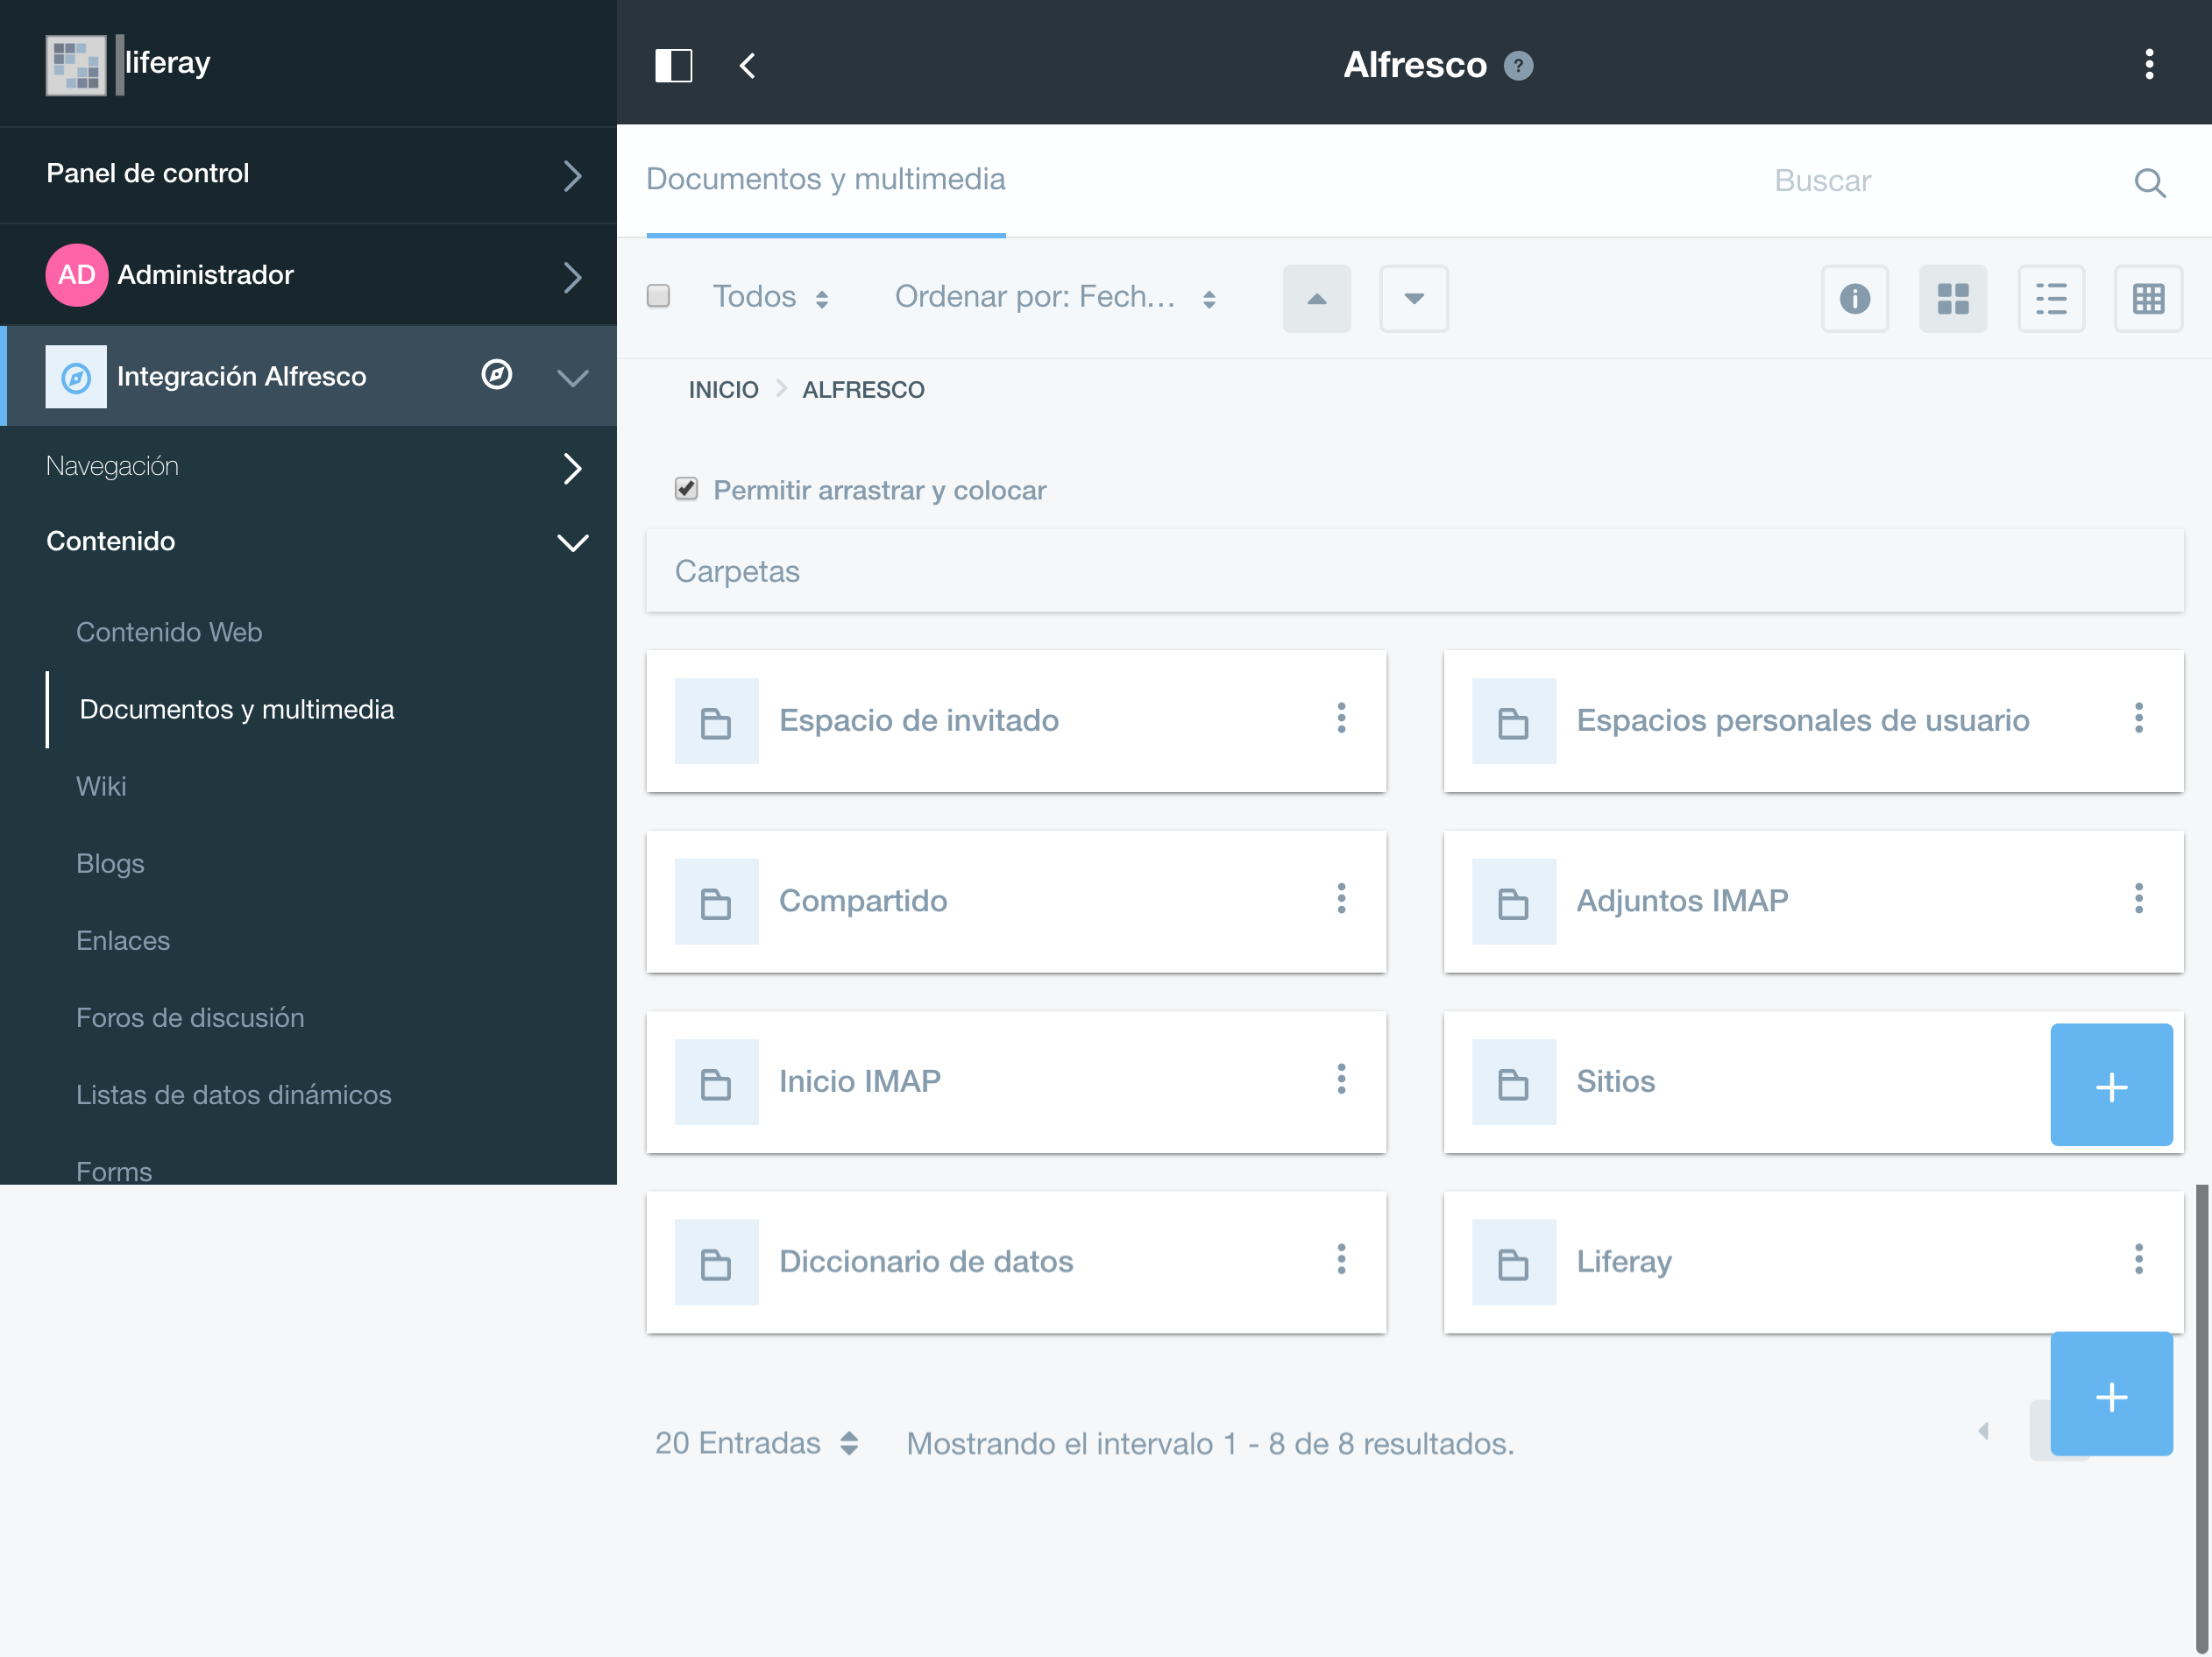Open the Ordenar por dropdown
The width and height of the screenshot is (2212, 1657).
click(1055, 297)
